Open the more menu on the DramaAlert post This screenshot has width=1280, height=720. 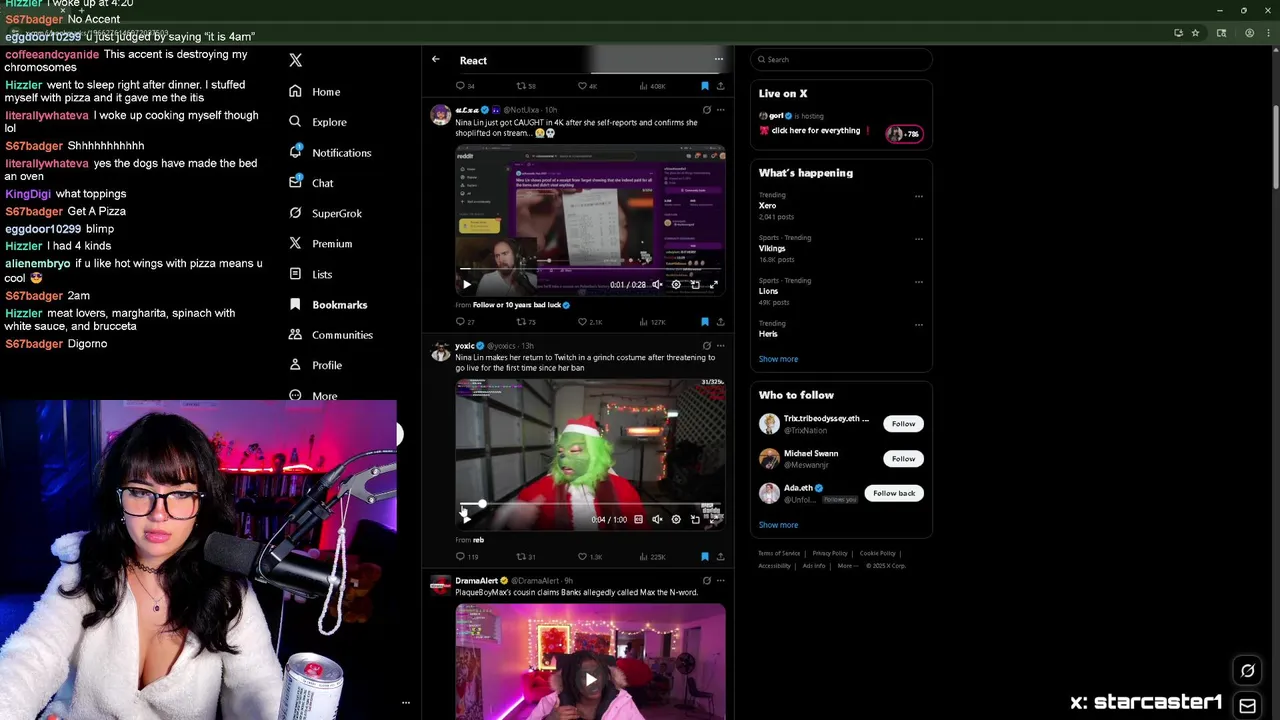(720, 580)
